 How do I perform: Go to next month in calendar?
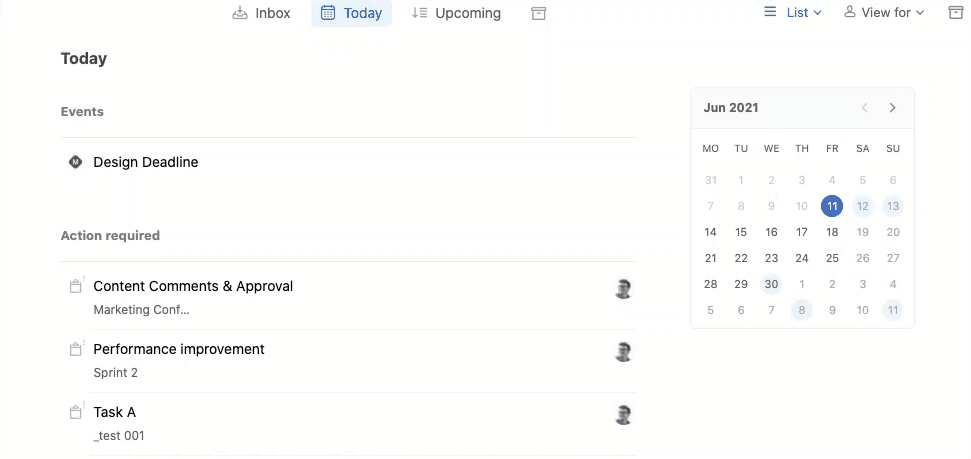point(892,108)
